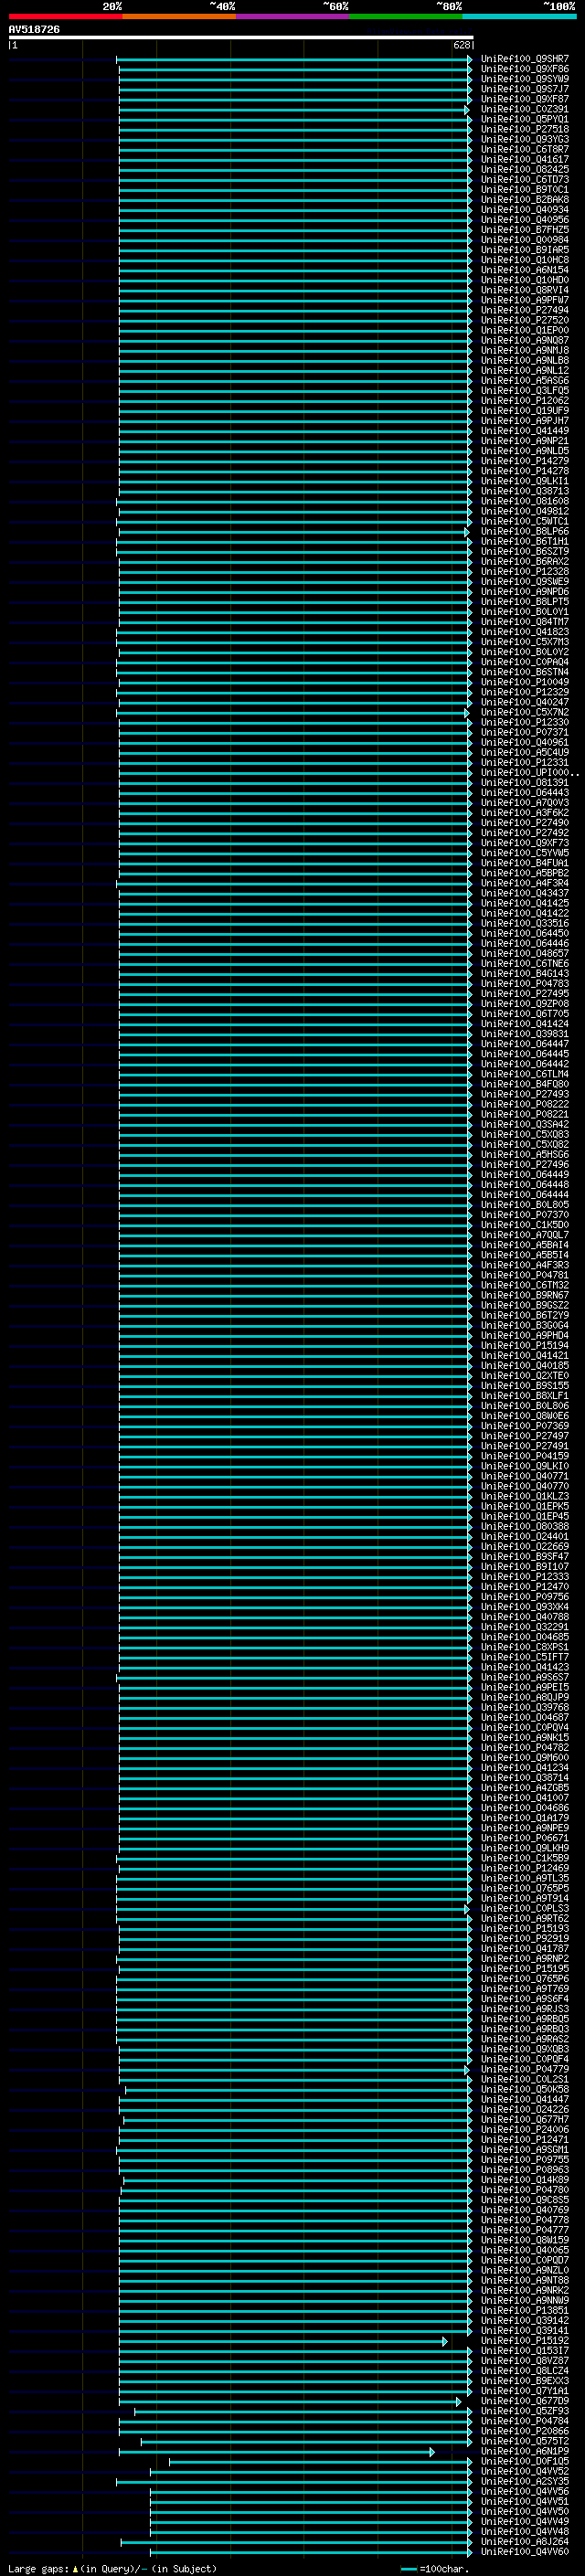The image size is (585, 2576).
Task: Open hit UniRef100_B2BAK8
Action: (x=524, y=200)
